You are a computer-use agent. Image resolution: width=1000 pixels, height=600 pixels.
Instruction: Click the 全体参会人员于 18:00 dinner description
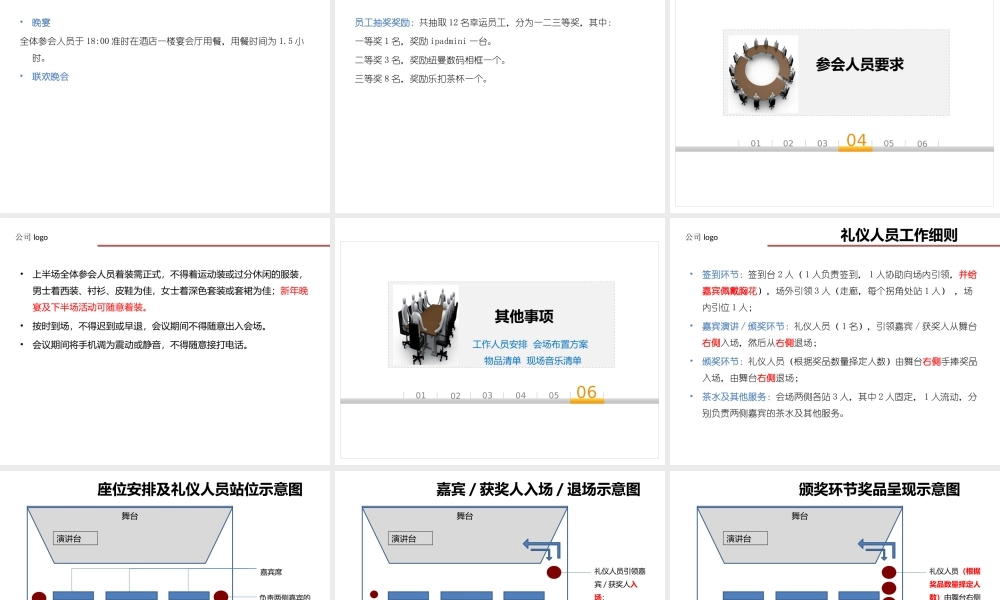coord(162,50)
